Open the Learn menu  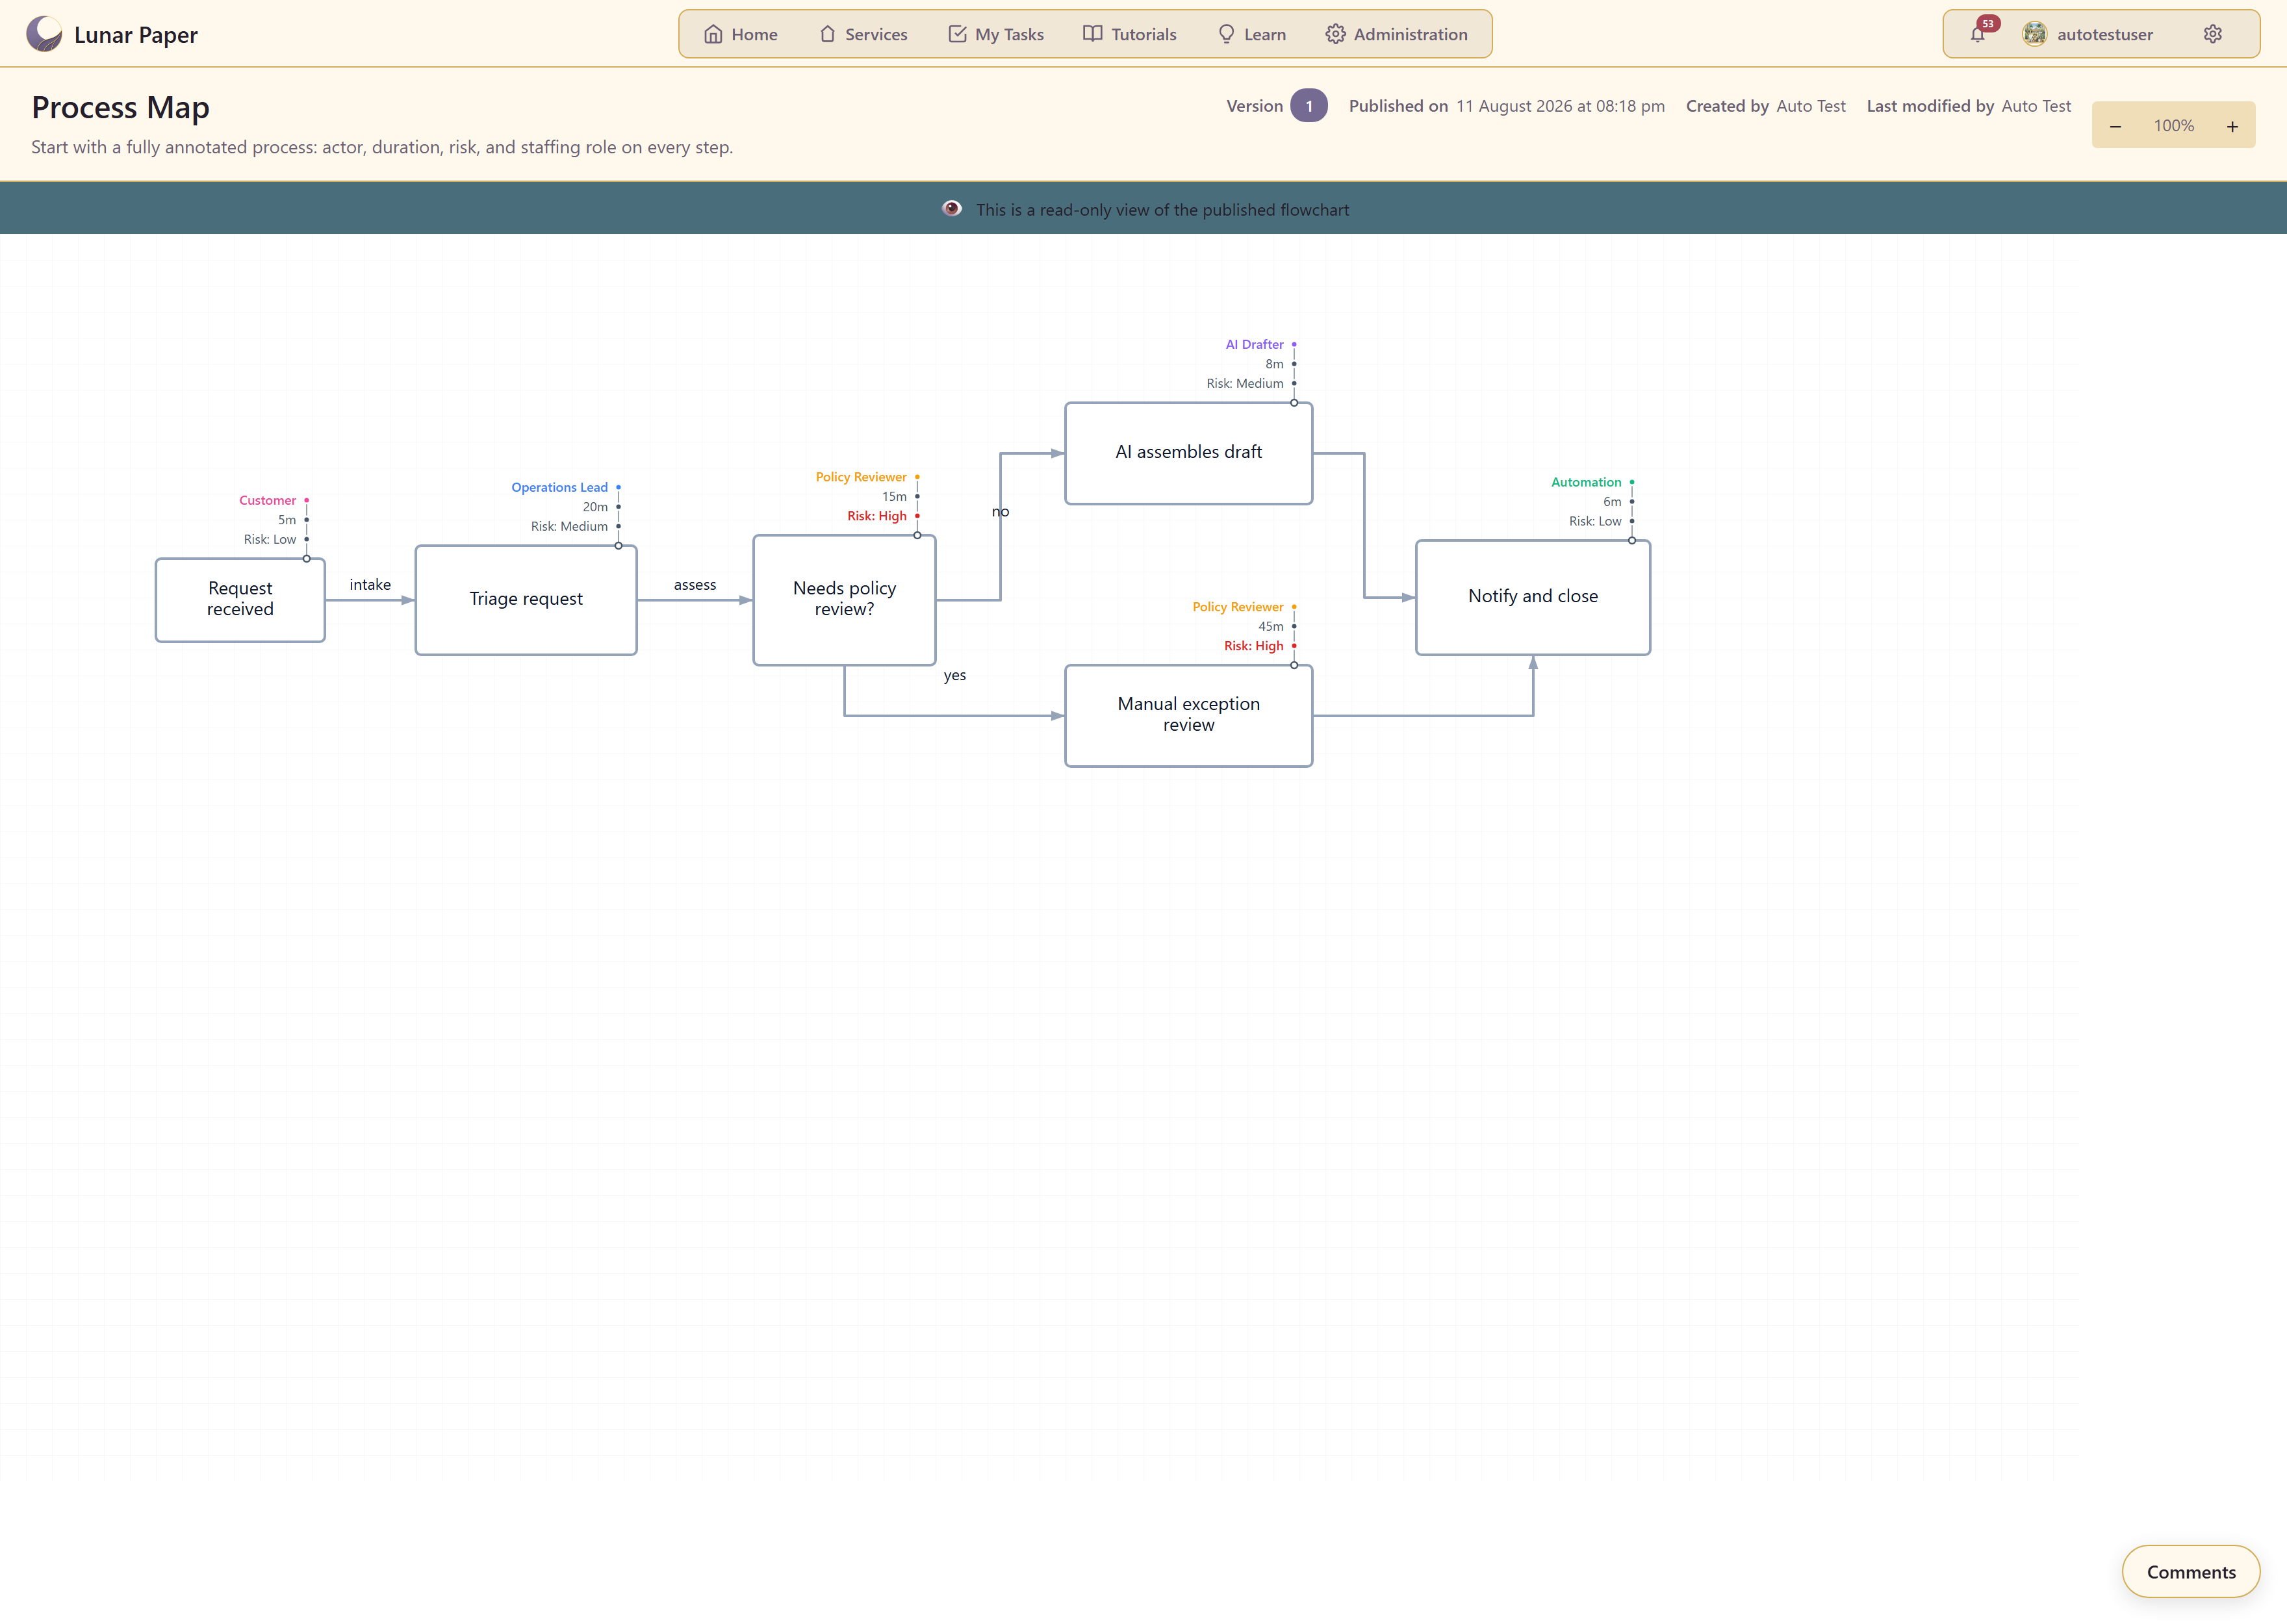pyautogui.click(x=1252, y=34)
